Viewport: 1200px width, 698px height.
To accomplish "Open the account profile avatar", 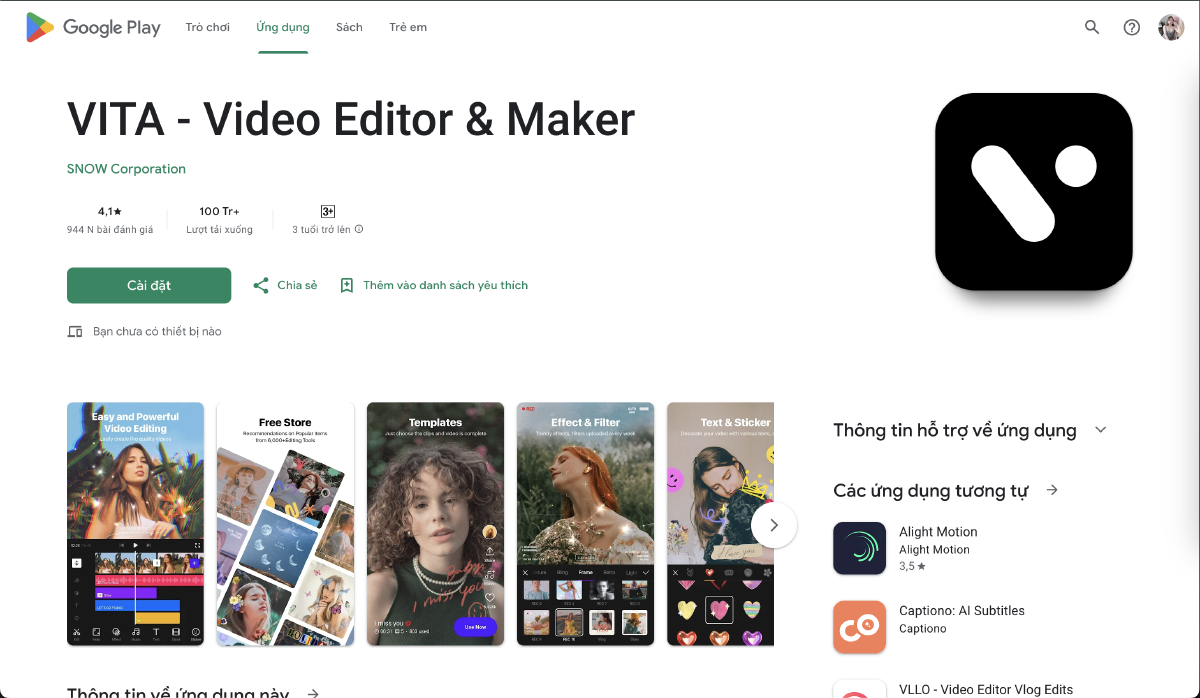I will pos(1171,27).
